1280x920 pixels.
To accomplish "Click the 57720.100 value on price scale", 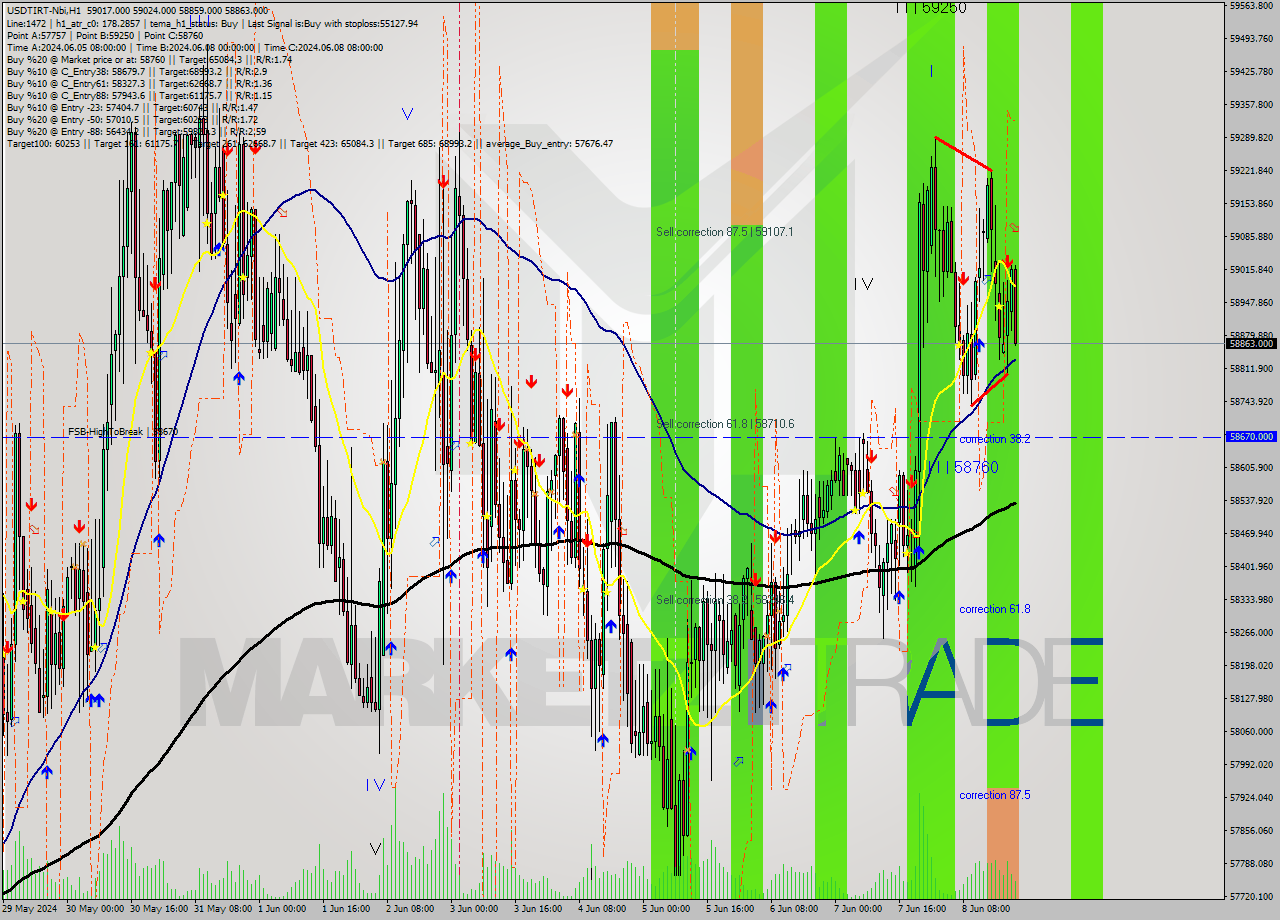I will (1251, 896).
